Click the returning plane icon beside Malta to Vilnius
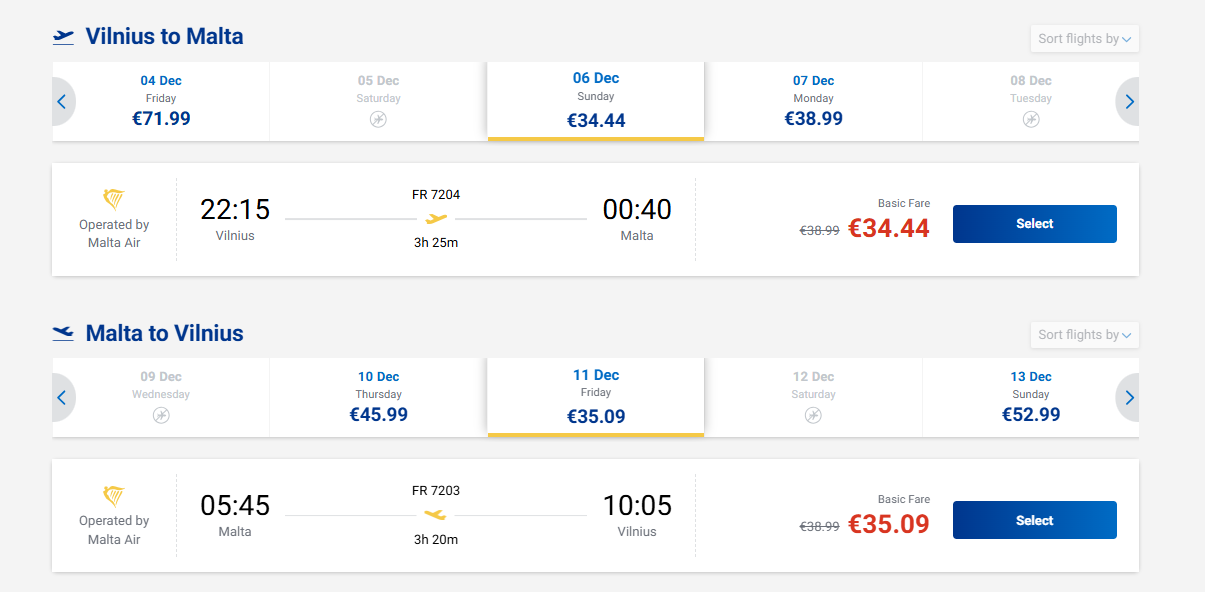The image size is (1205, 592). click(x=64, y=333)
